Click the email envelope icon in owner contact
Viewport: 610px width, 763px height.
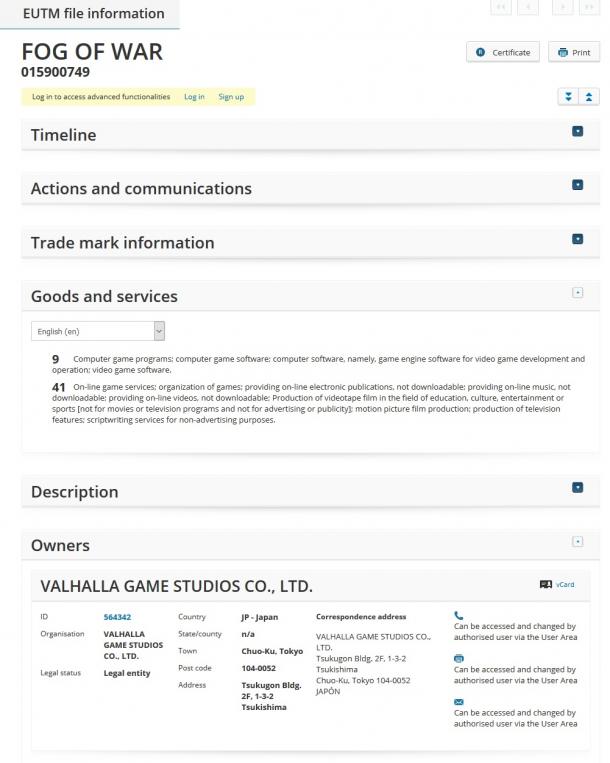tap(458, 702)
